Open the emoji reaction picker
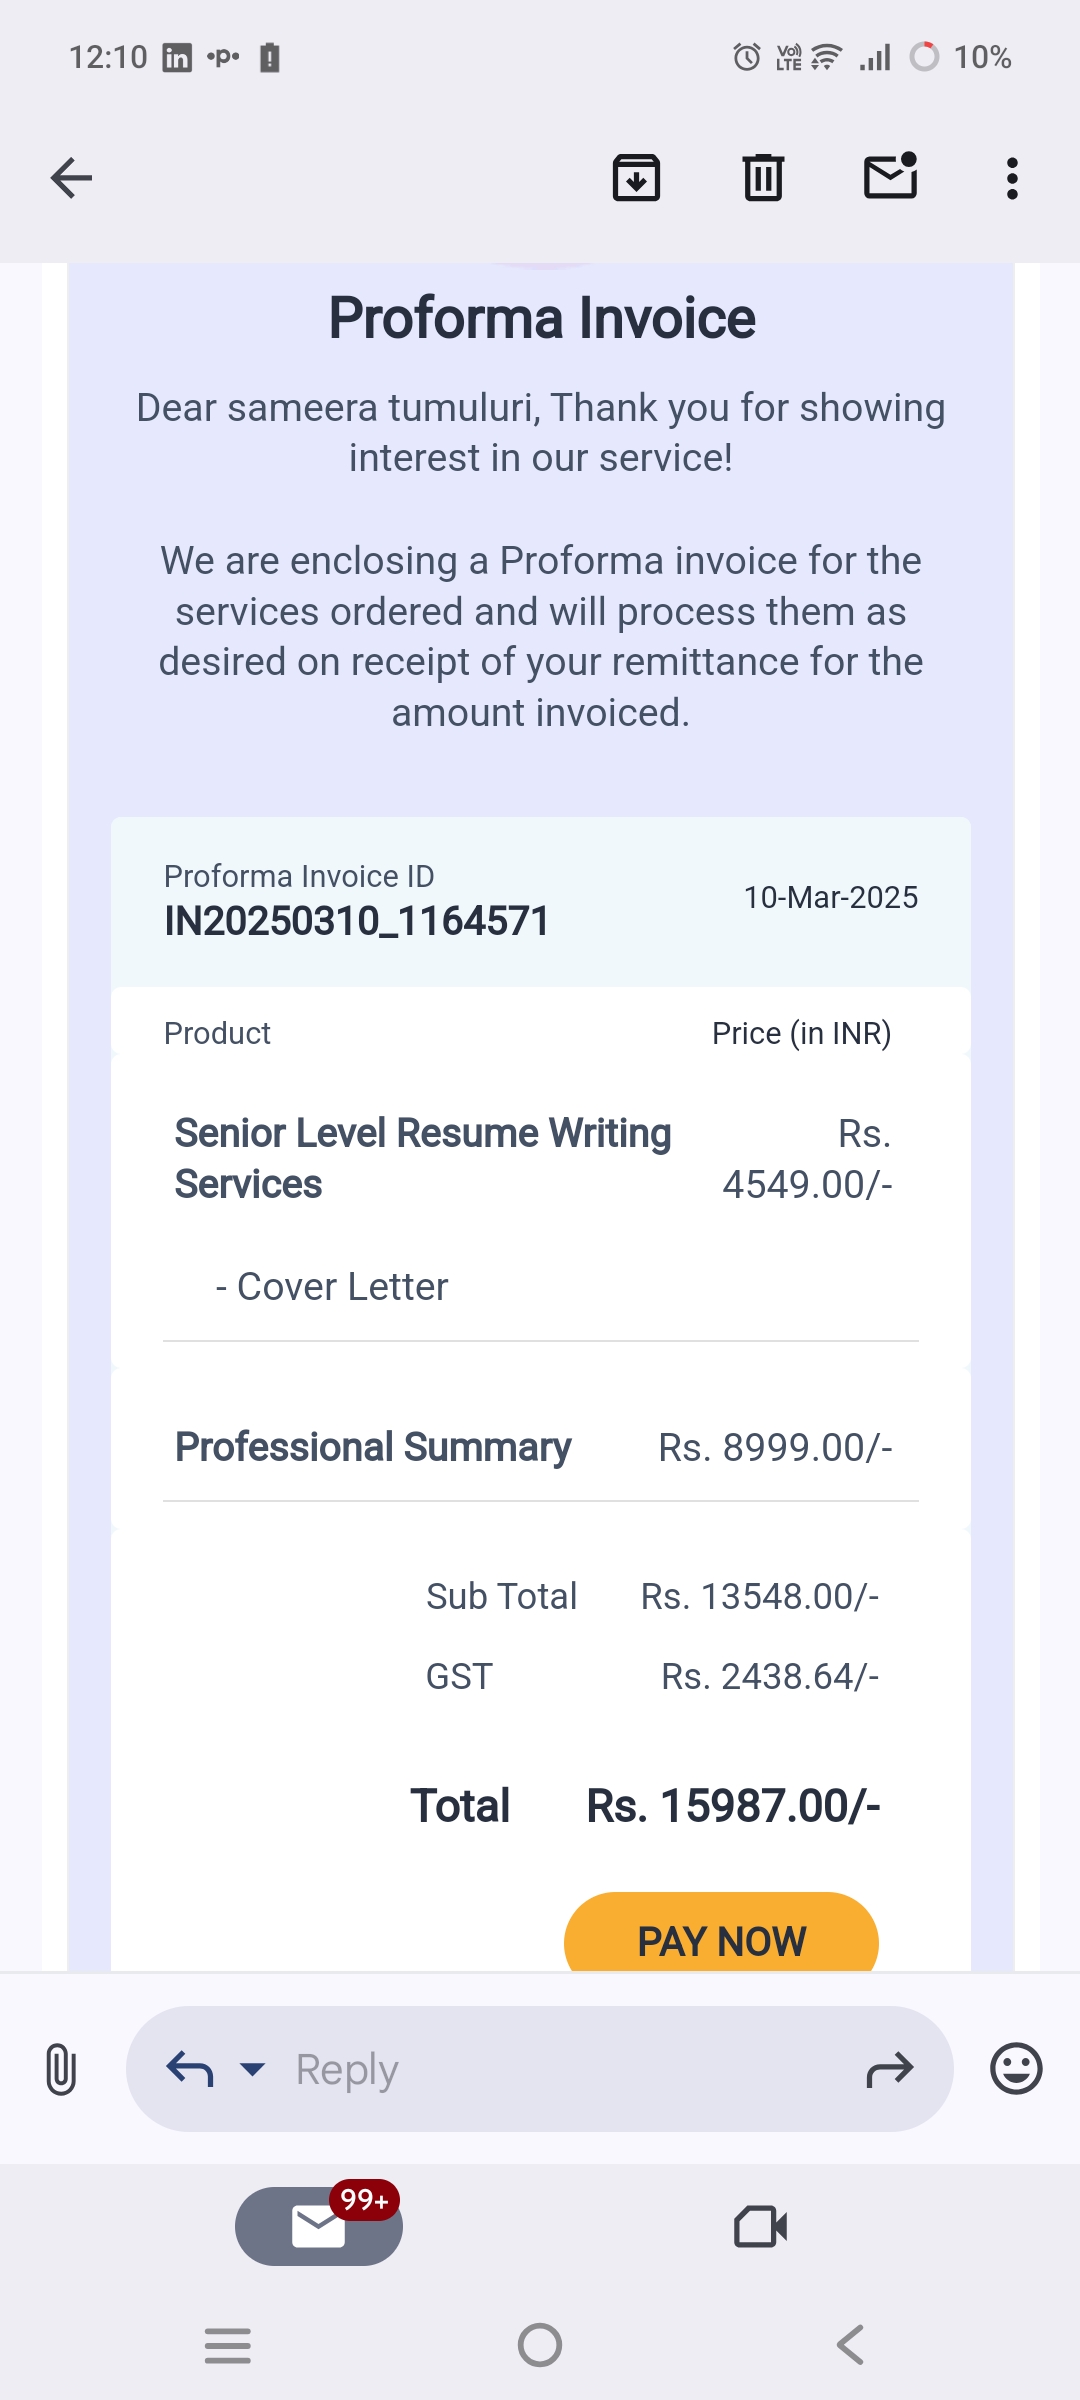Screen dimensions: 1080x2400 click(x=1016, y=2069)
